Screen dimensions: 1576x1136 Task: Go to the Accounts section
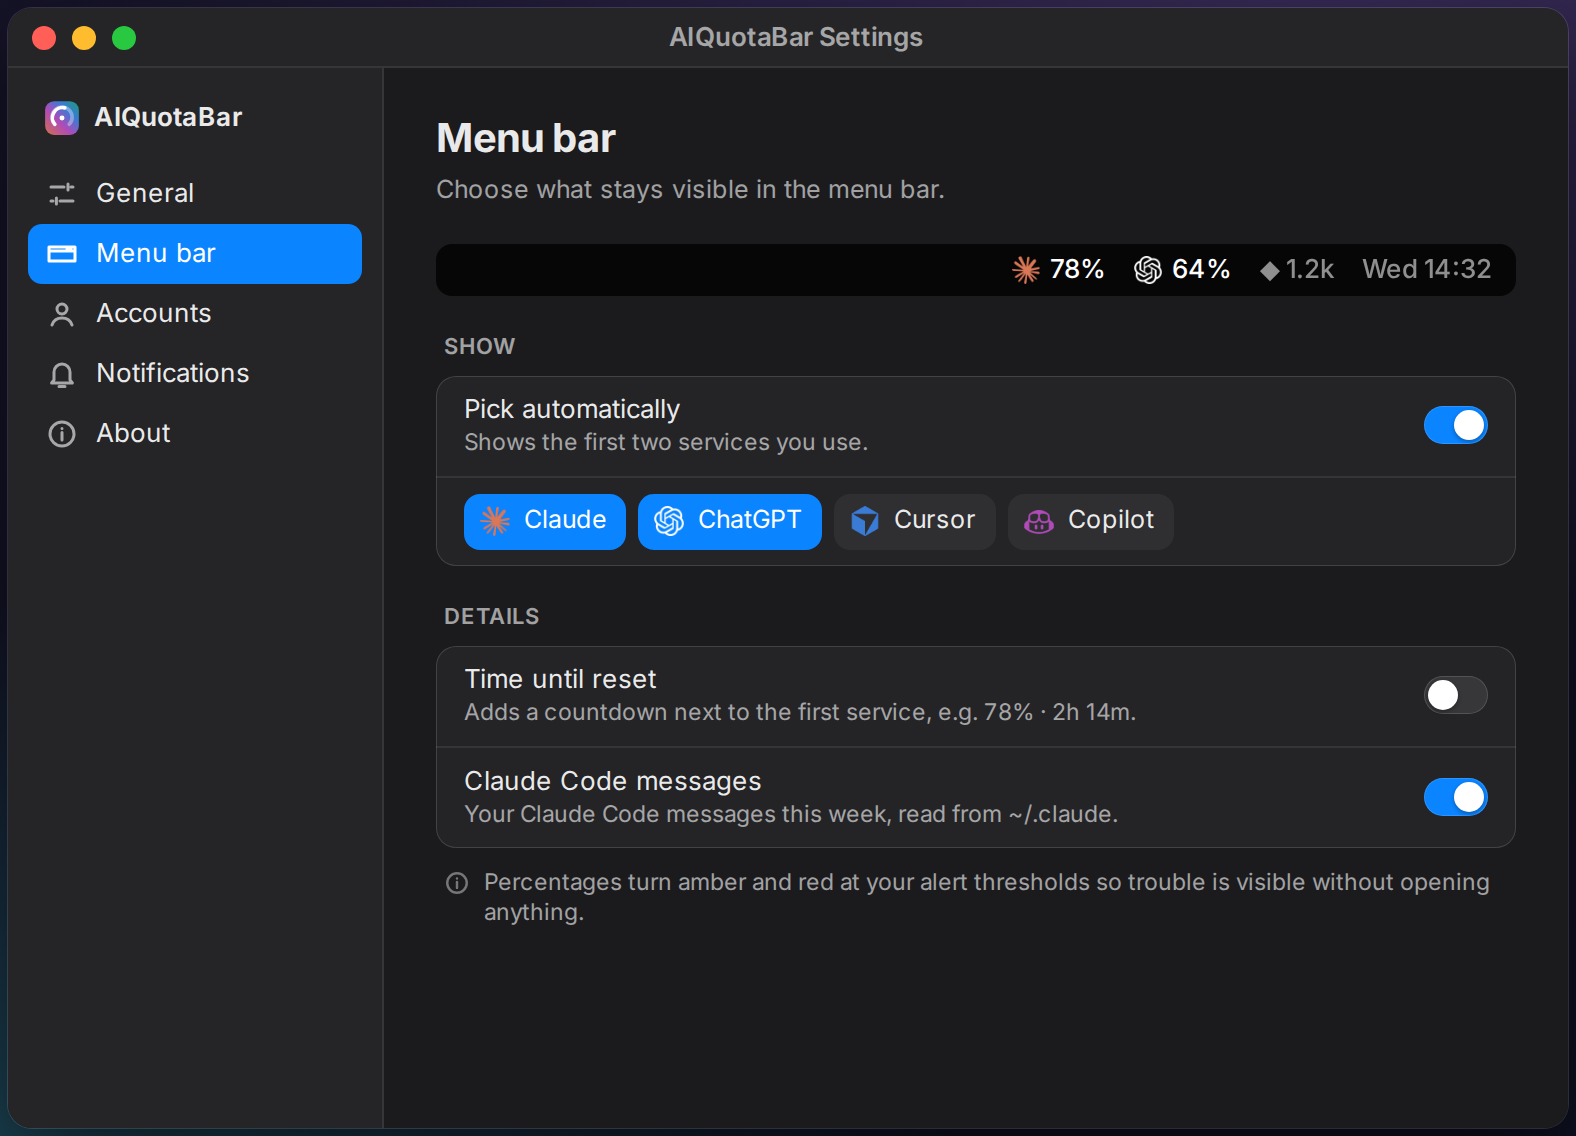click(x=195, y=314)
